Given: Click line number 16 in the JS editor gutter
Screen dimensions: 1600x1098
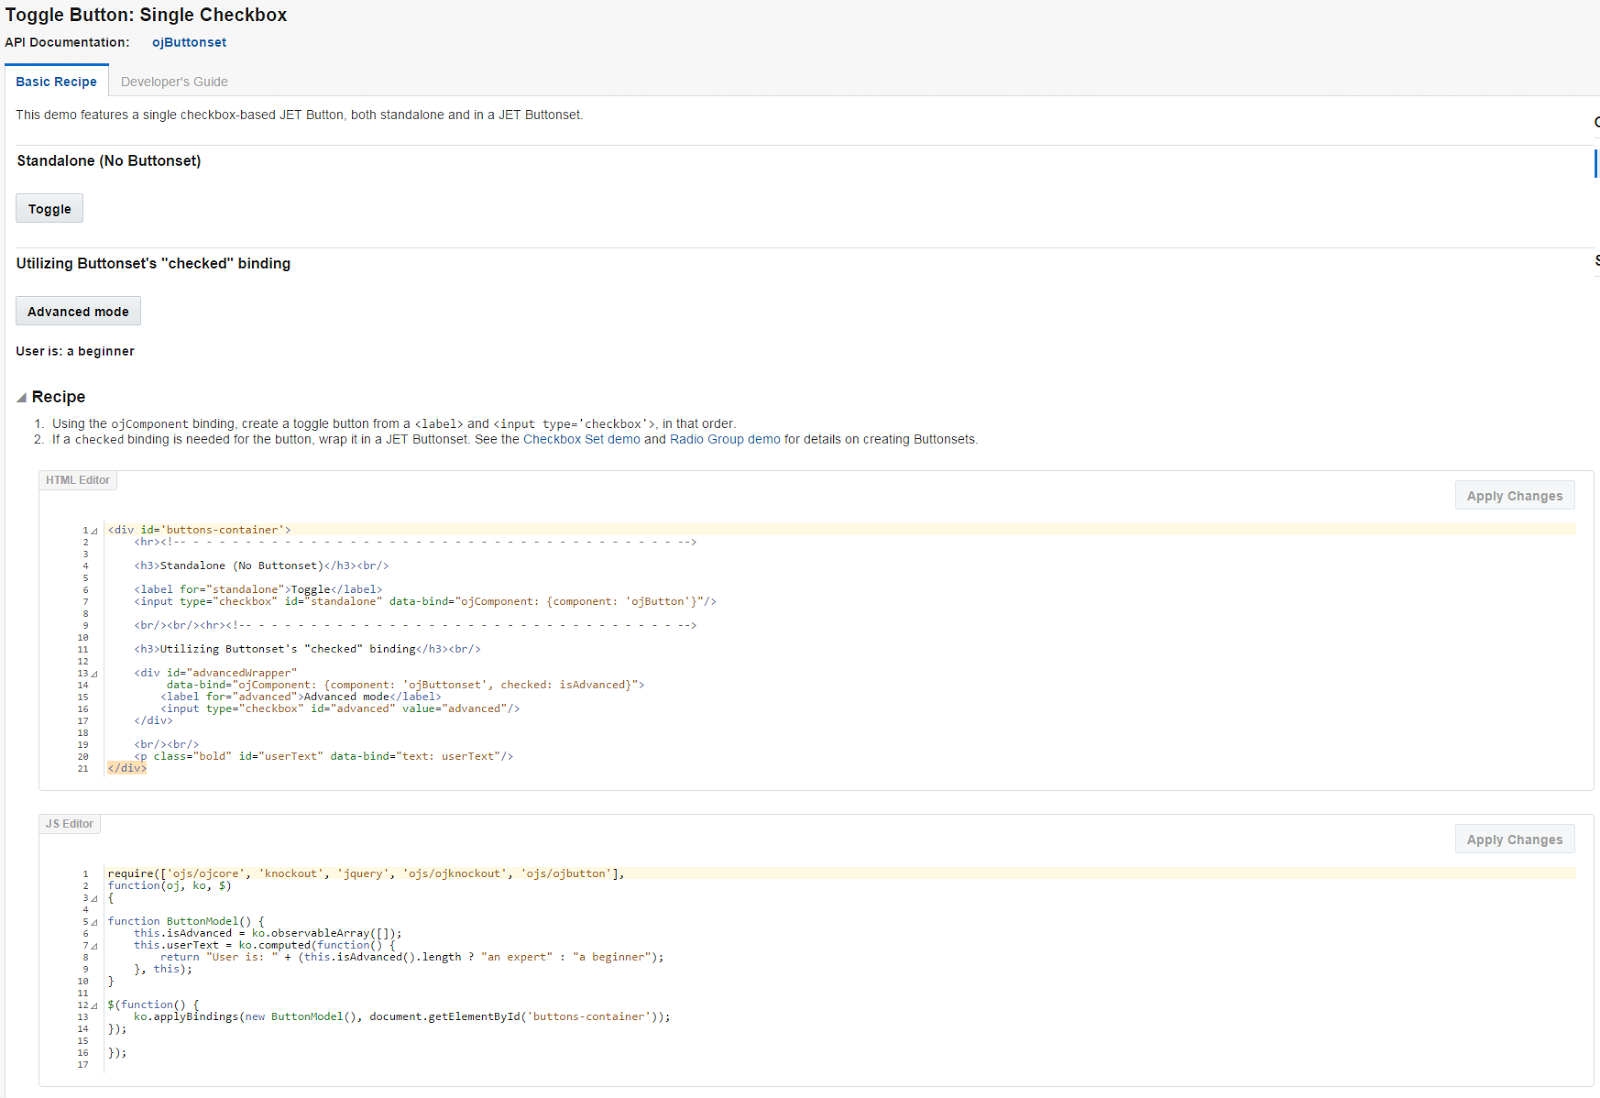Looking at the screenshot, I should click(83, 1053).
